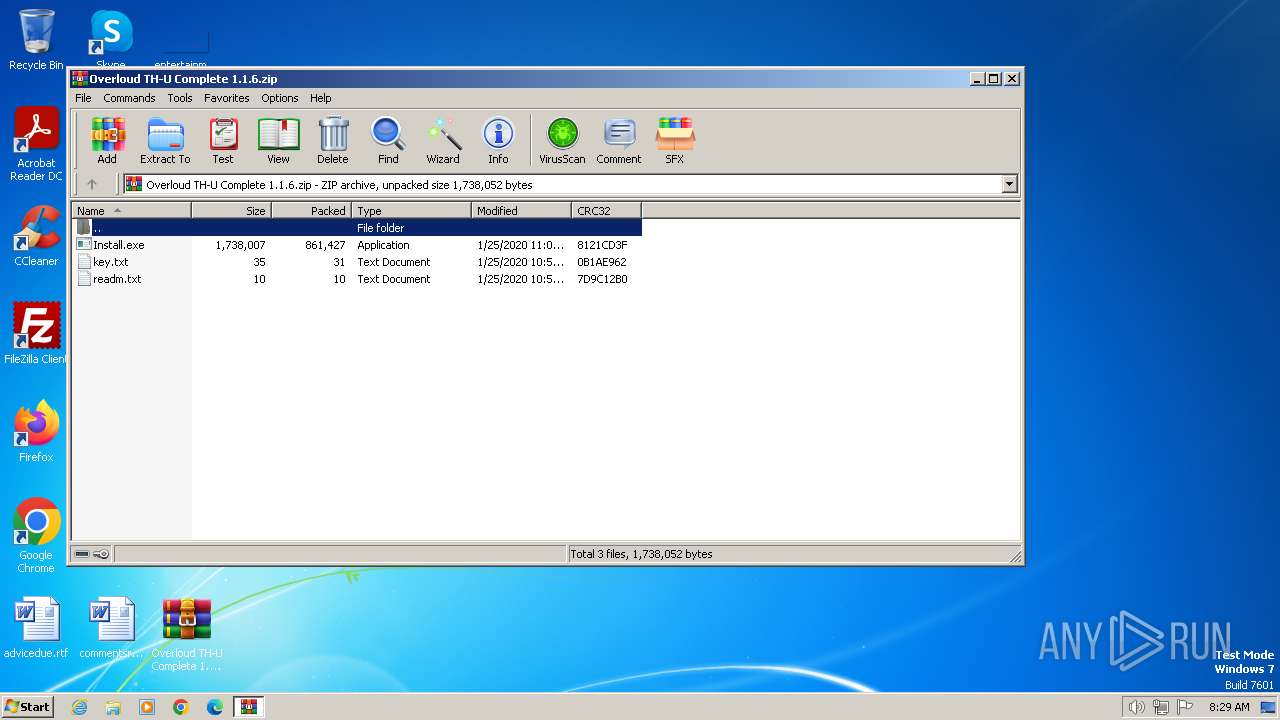This screenshot has width=1280, height=720.
Task: Go up one folder level arrow
Action: point(92,184)
